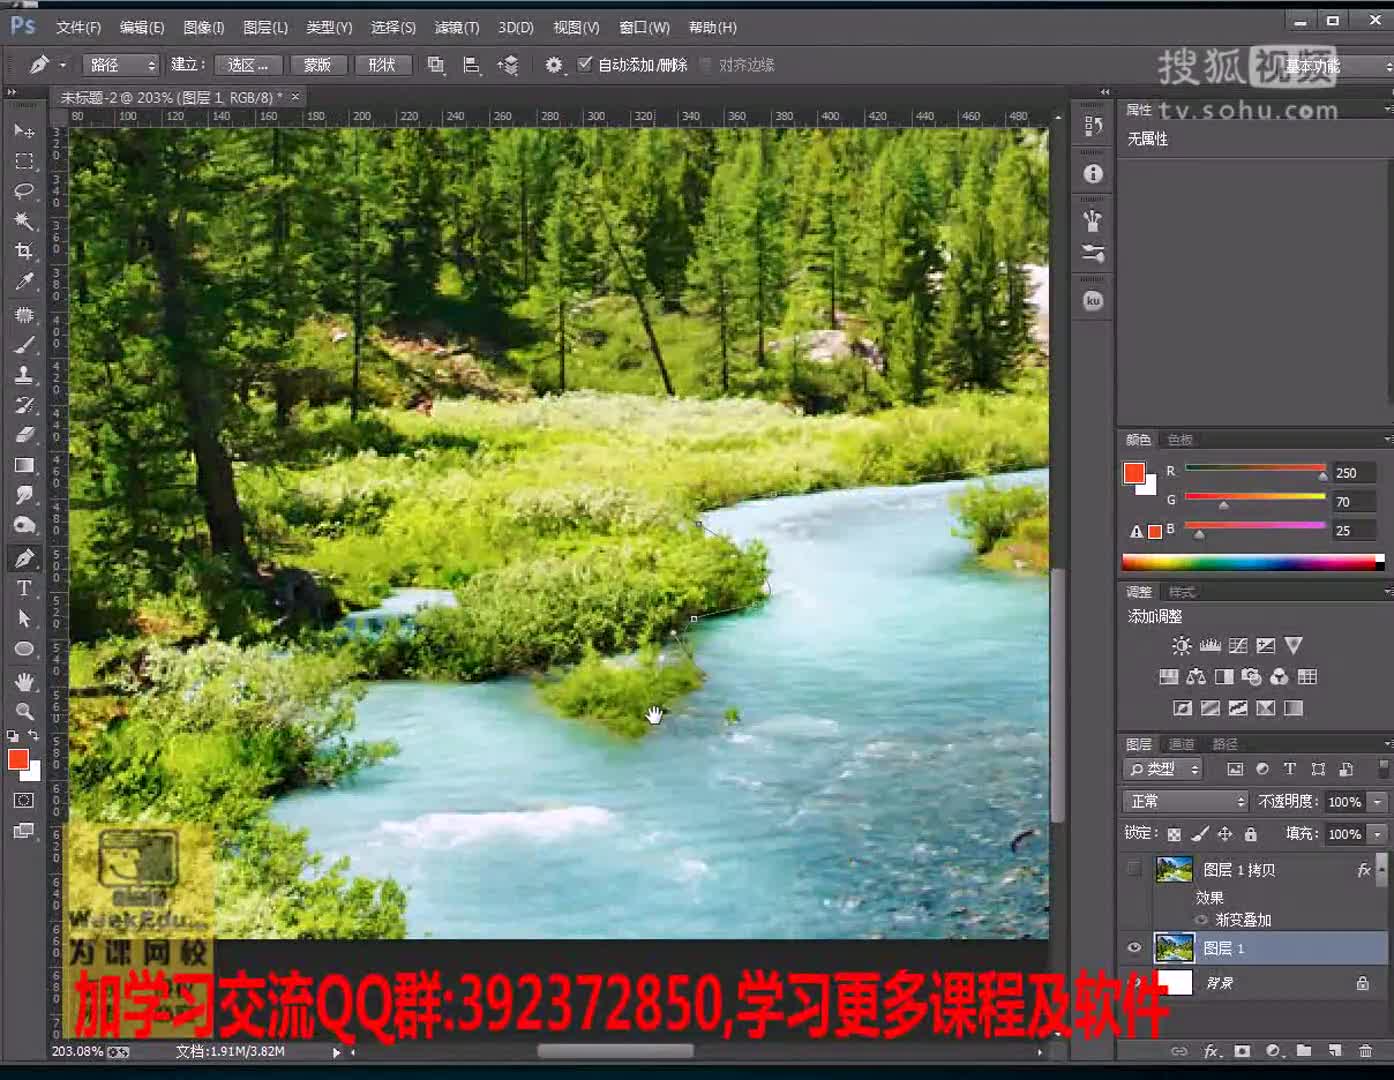Select the Hand tool
Screen dimensions: 1394x1080
(24, 681)
